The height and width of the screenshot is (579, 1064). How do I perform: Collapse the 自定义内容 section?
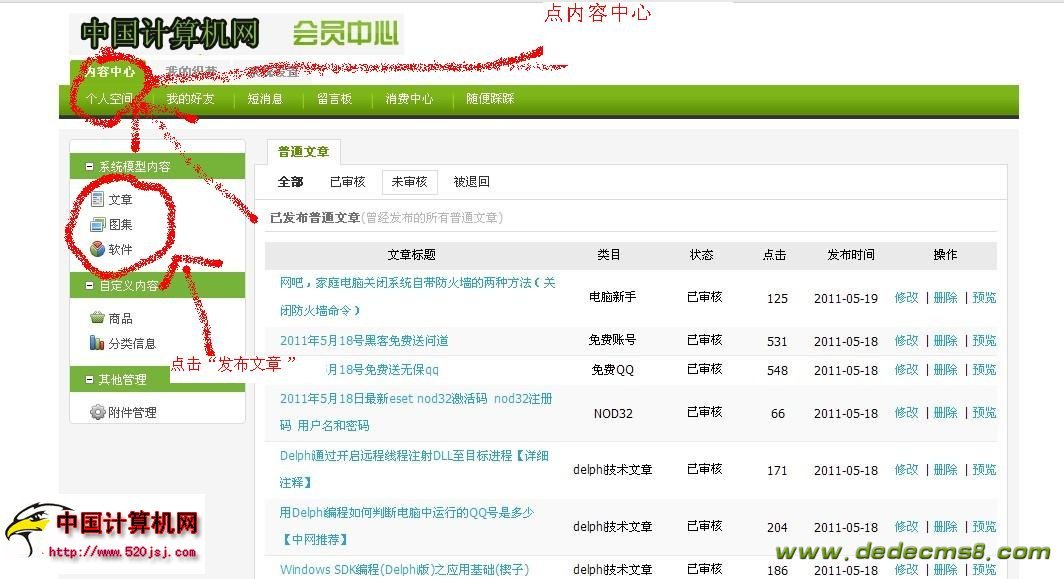[x=90, y=286]
